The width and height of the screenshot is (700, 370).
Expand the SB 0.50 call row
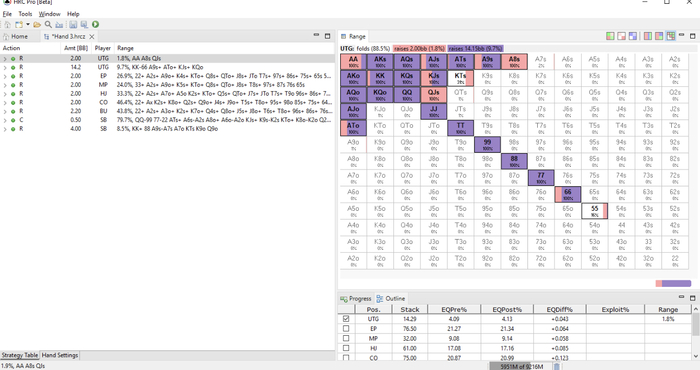point(5,120)
